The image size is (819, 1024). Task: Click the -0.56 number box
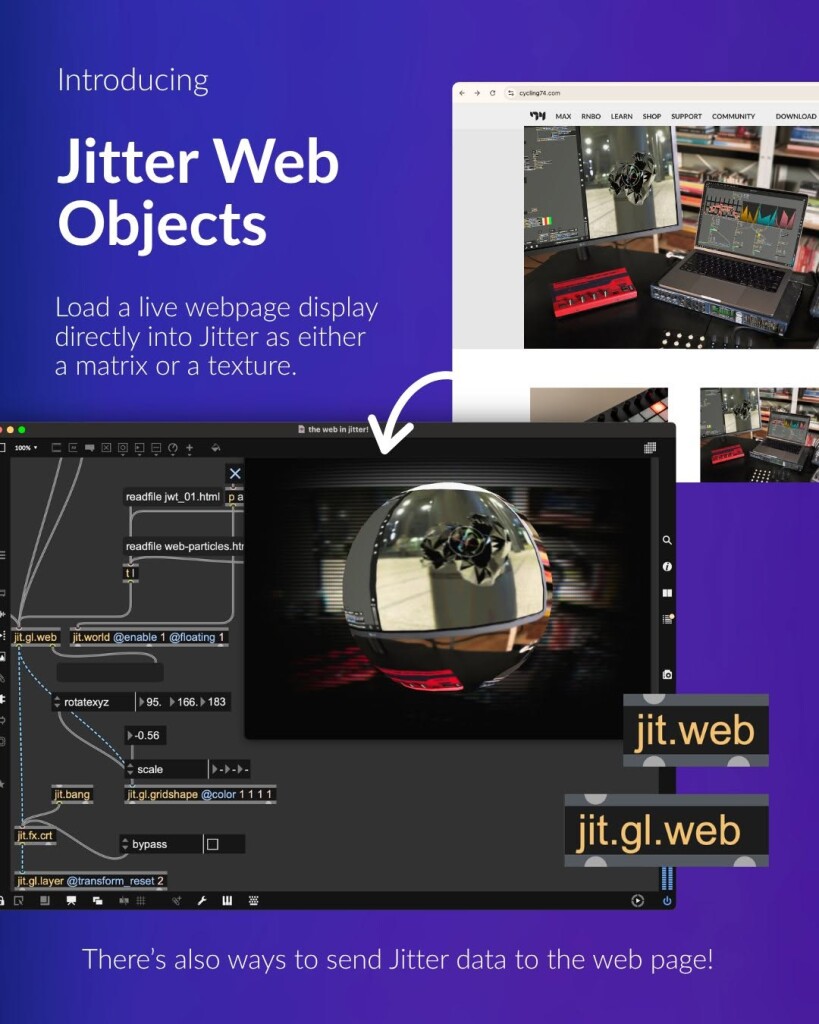(146, 735)
